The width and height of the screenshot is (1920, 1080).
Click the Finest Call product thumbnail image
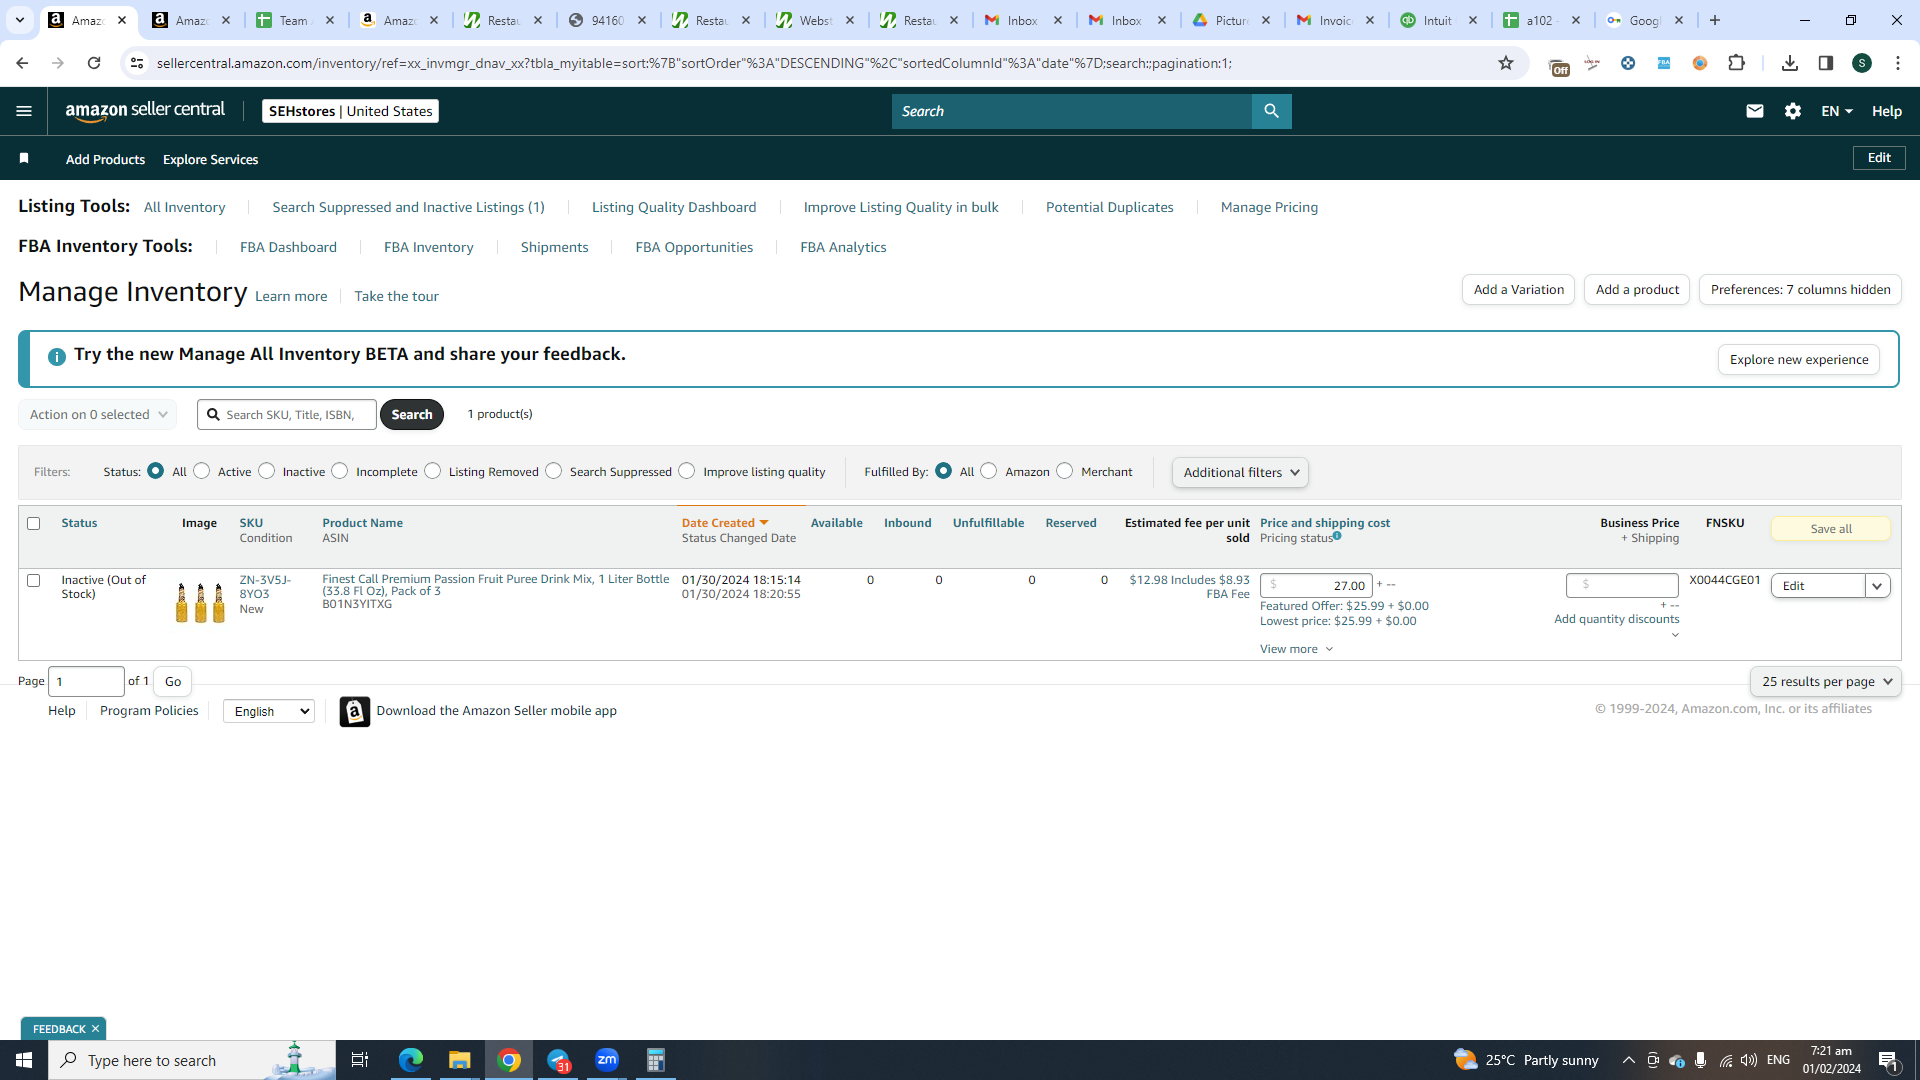pyautogui.click(x=200, y=601)
